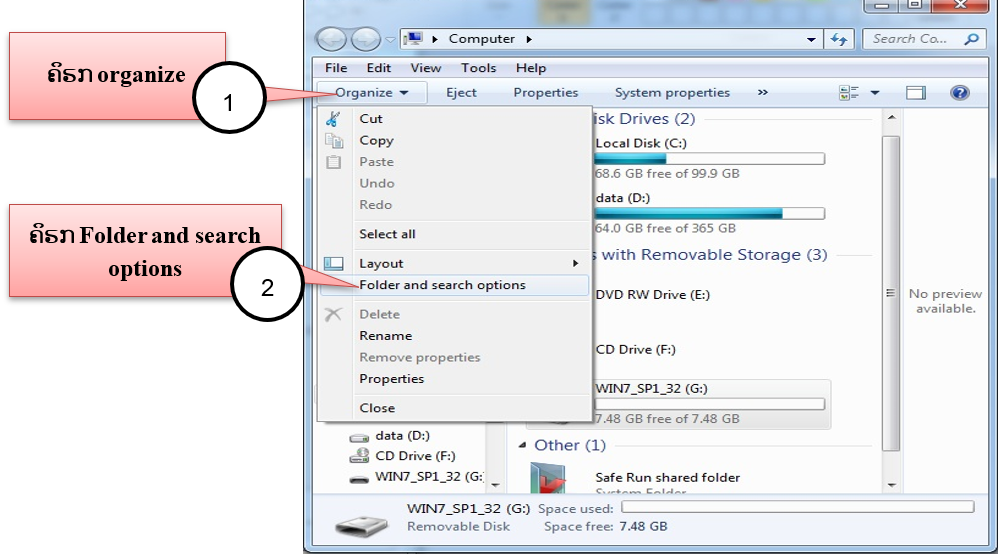Click the change view icon
The width and height of the screenshot is (1008, 559).
[850, 93]
